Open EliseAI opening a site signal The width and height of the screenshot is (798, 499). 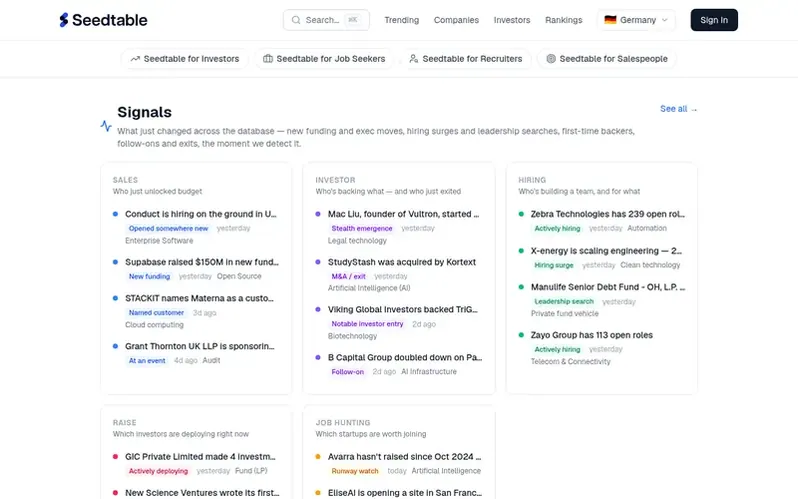point(405,492)
